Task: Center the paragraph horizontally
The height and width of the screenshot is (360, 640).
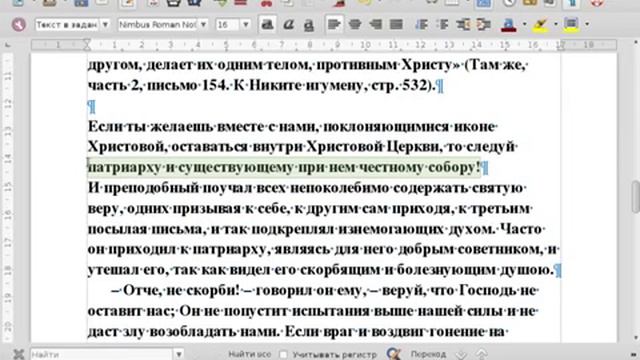Action: pyautogui.click(x=355, y=24)
